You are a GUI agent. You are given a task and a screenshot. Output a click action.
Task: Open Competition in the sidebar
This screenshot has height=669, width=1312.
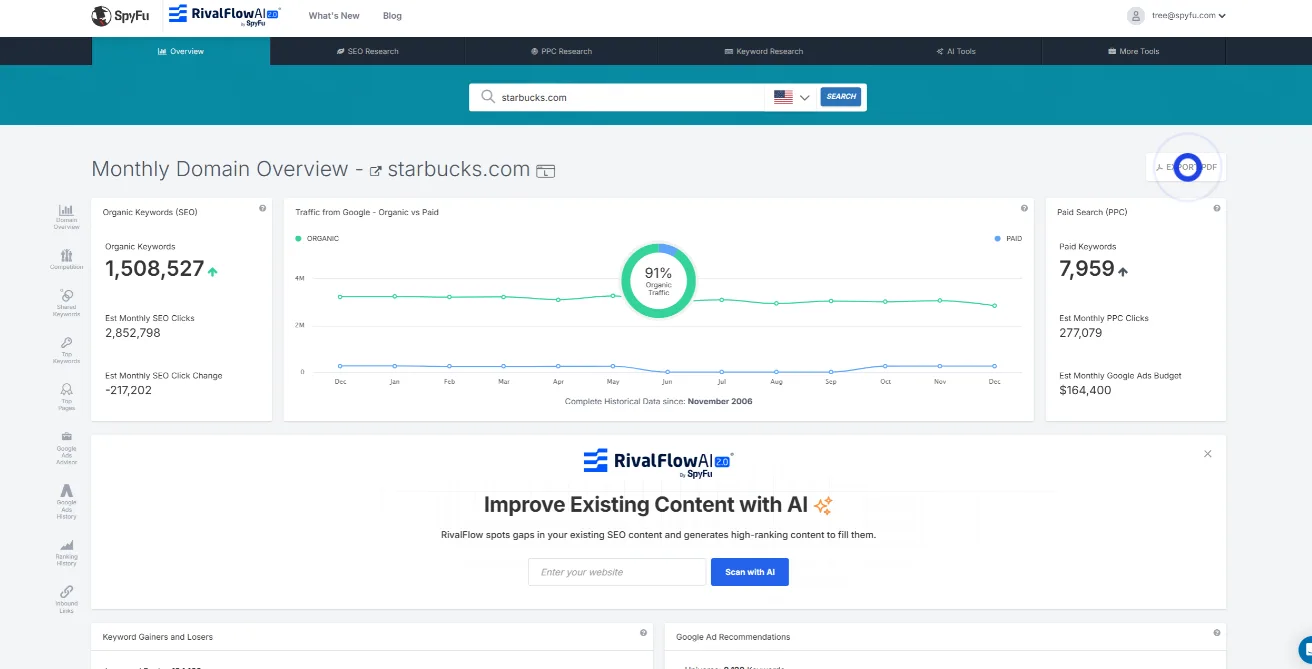(x=66, y=260)
